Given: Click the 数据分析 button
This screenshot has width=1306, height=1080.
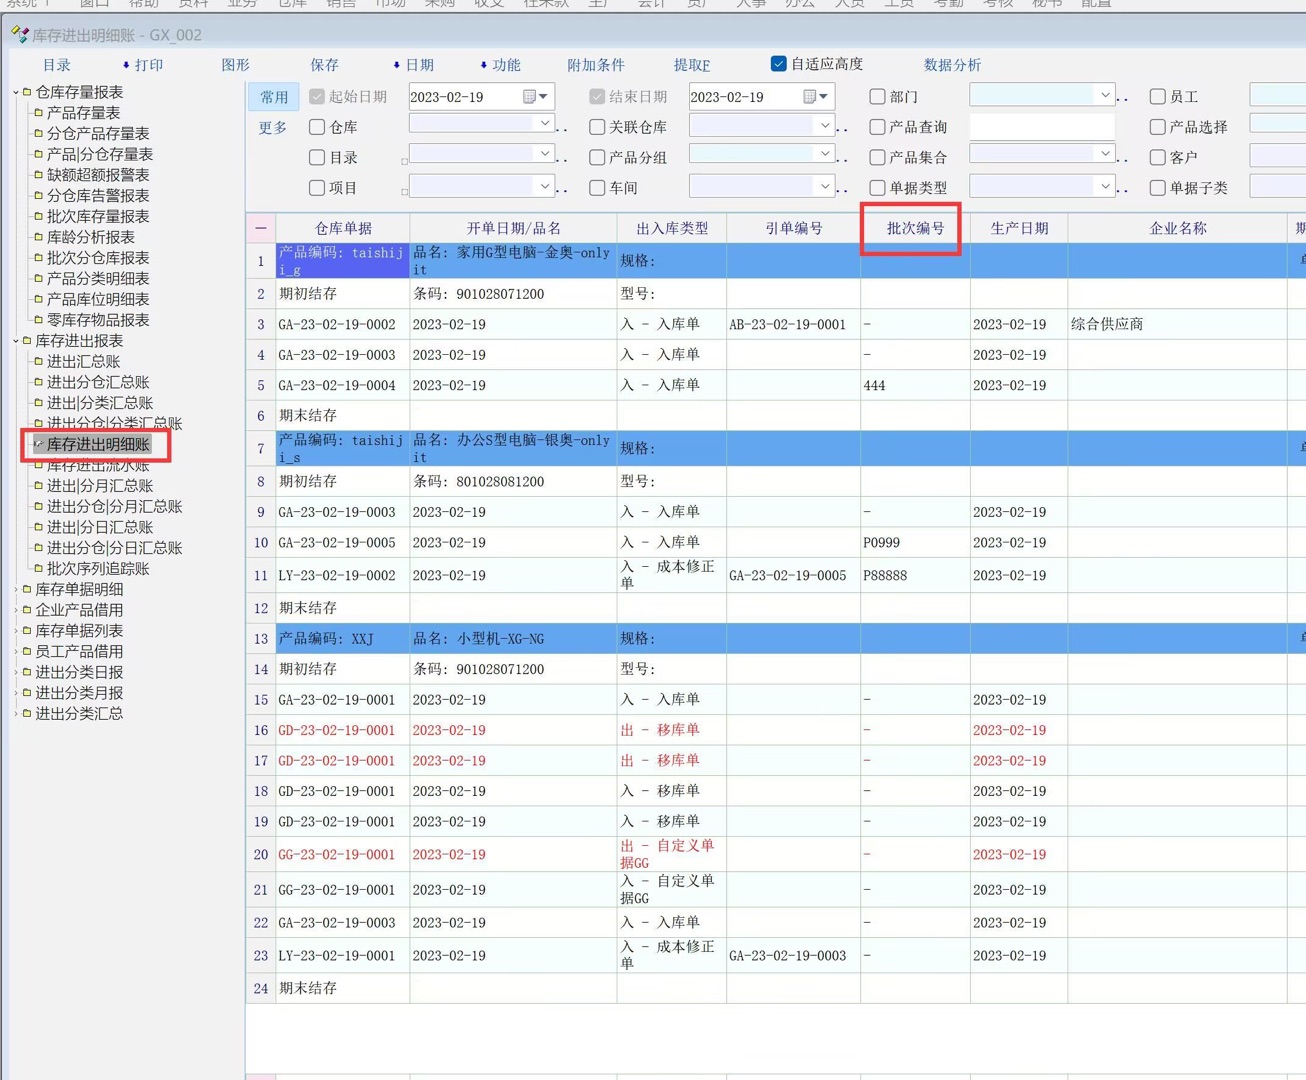Looking at the screenshot, I should (x=952, y=65).
